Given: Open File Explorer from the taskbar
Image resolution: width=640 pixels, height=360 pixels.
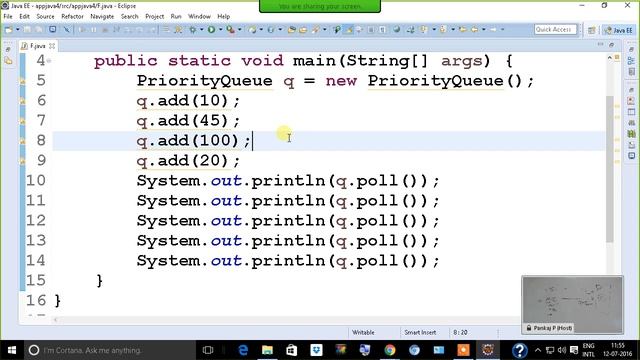Looking at the screenshot, I should [267, 350].
